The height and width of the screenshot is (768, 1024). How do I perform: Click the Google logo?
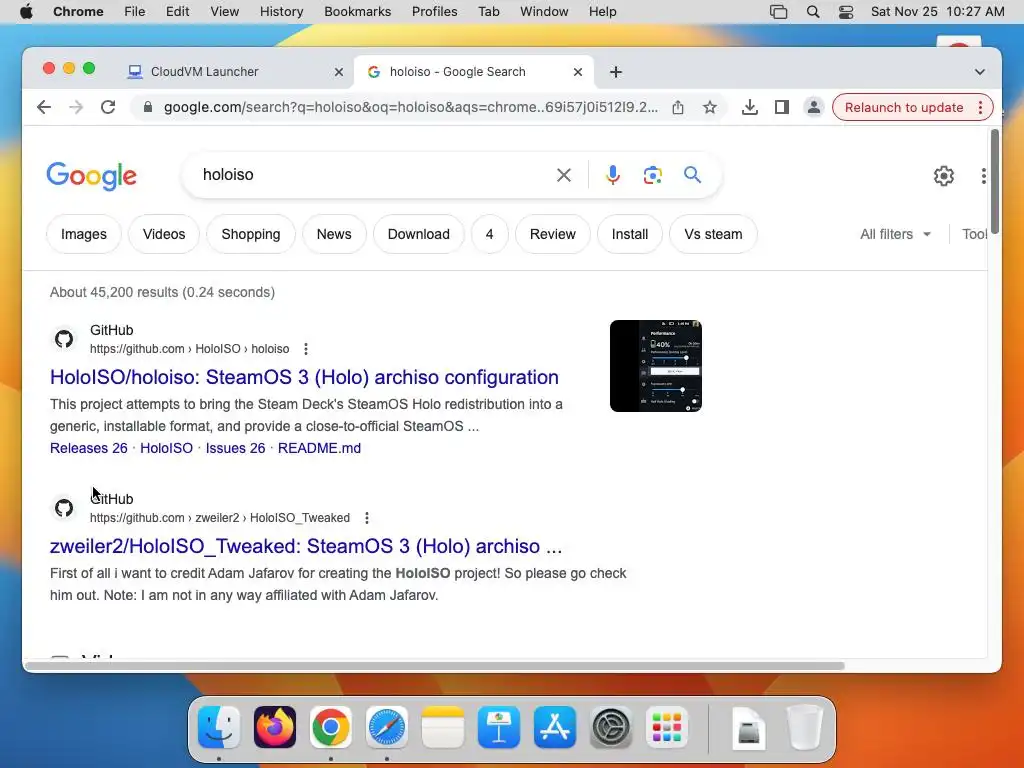(x=91, y=176)
